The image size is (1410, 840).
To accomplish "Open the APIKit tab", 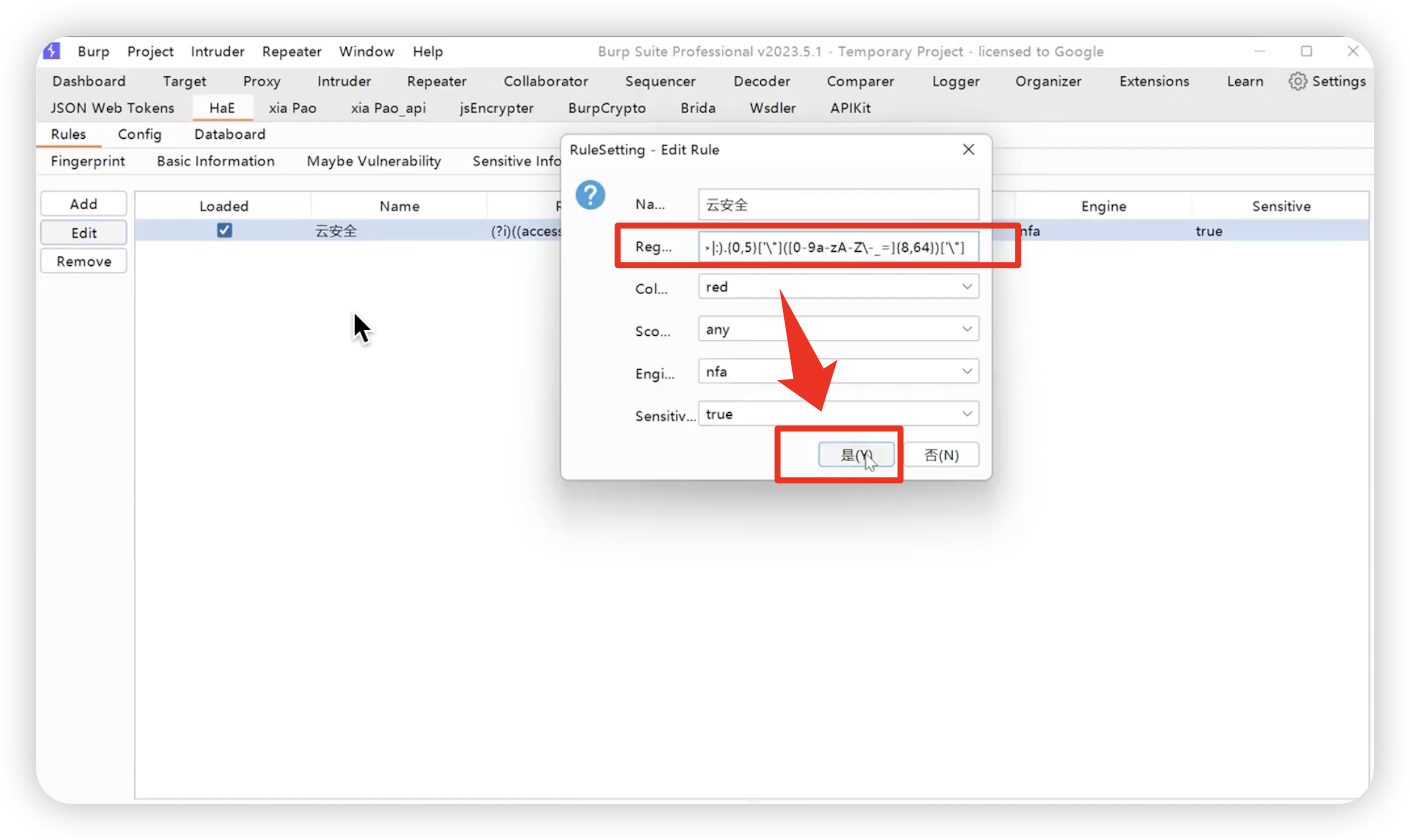I will coord(850,108).
